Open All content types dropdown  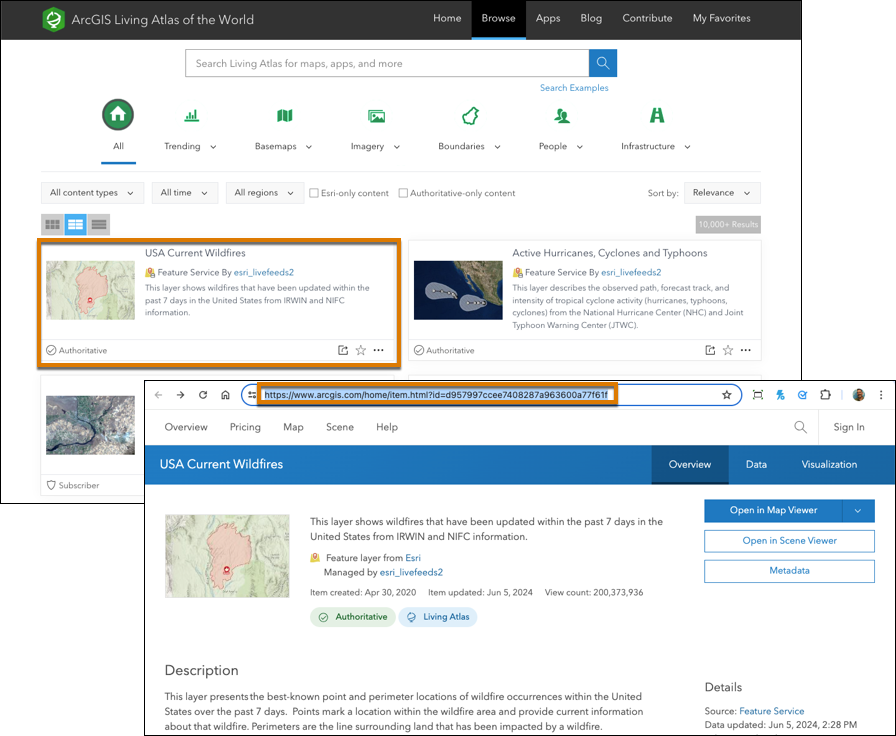point(93,193)
